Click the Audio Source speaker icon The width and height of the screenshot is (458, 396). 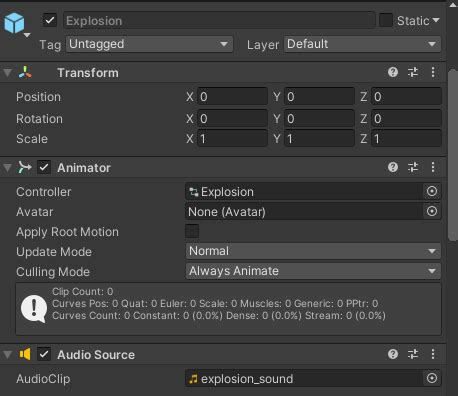coord(25,354)
